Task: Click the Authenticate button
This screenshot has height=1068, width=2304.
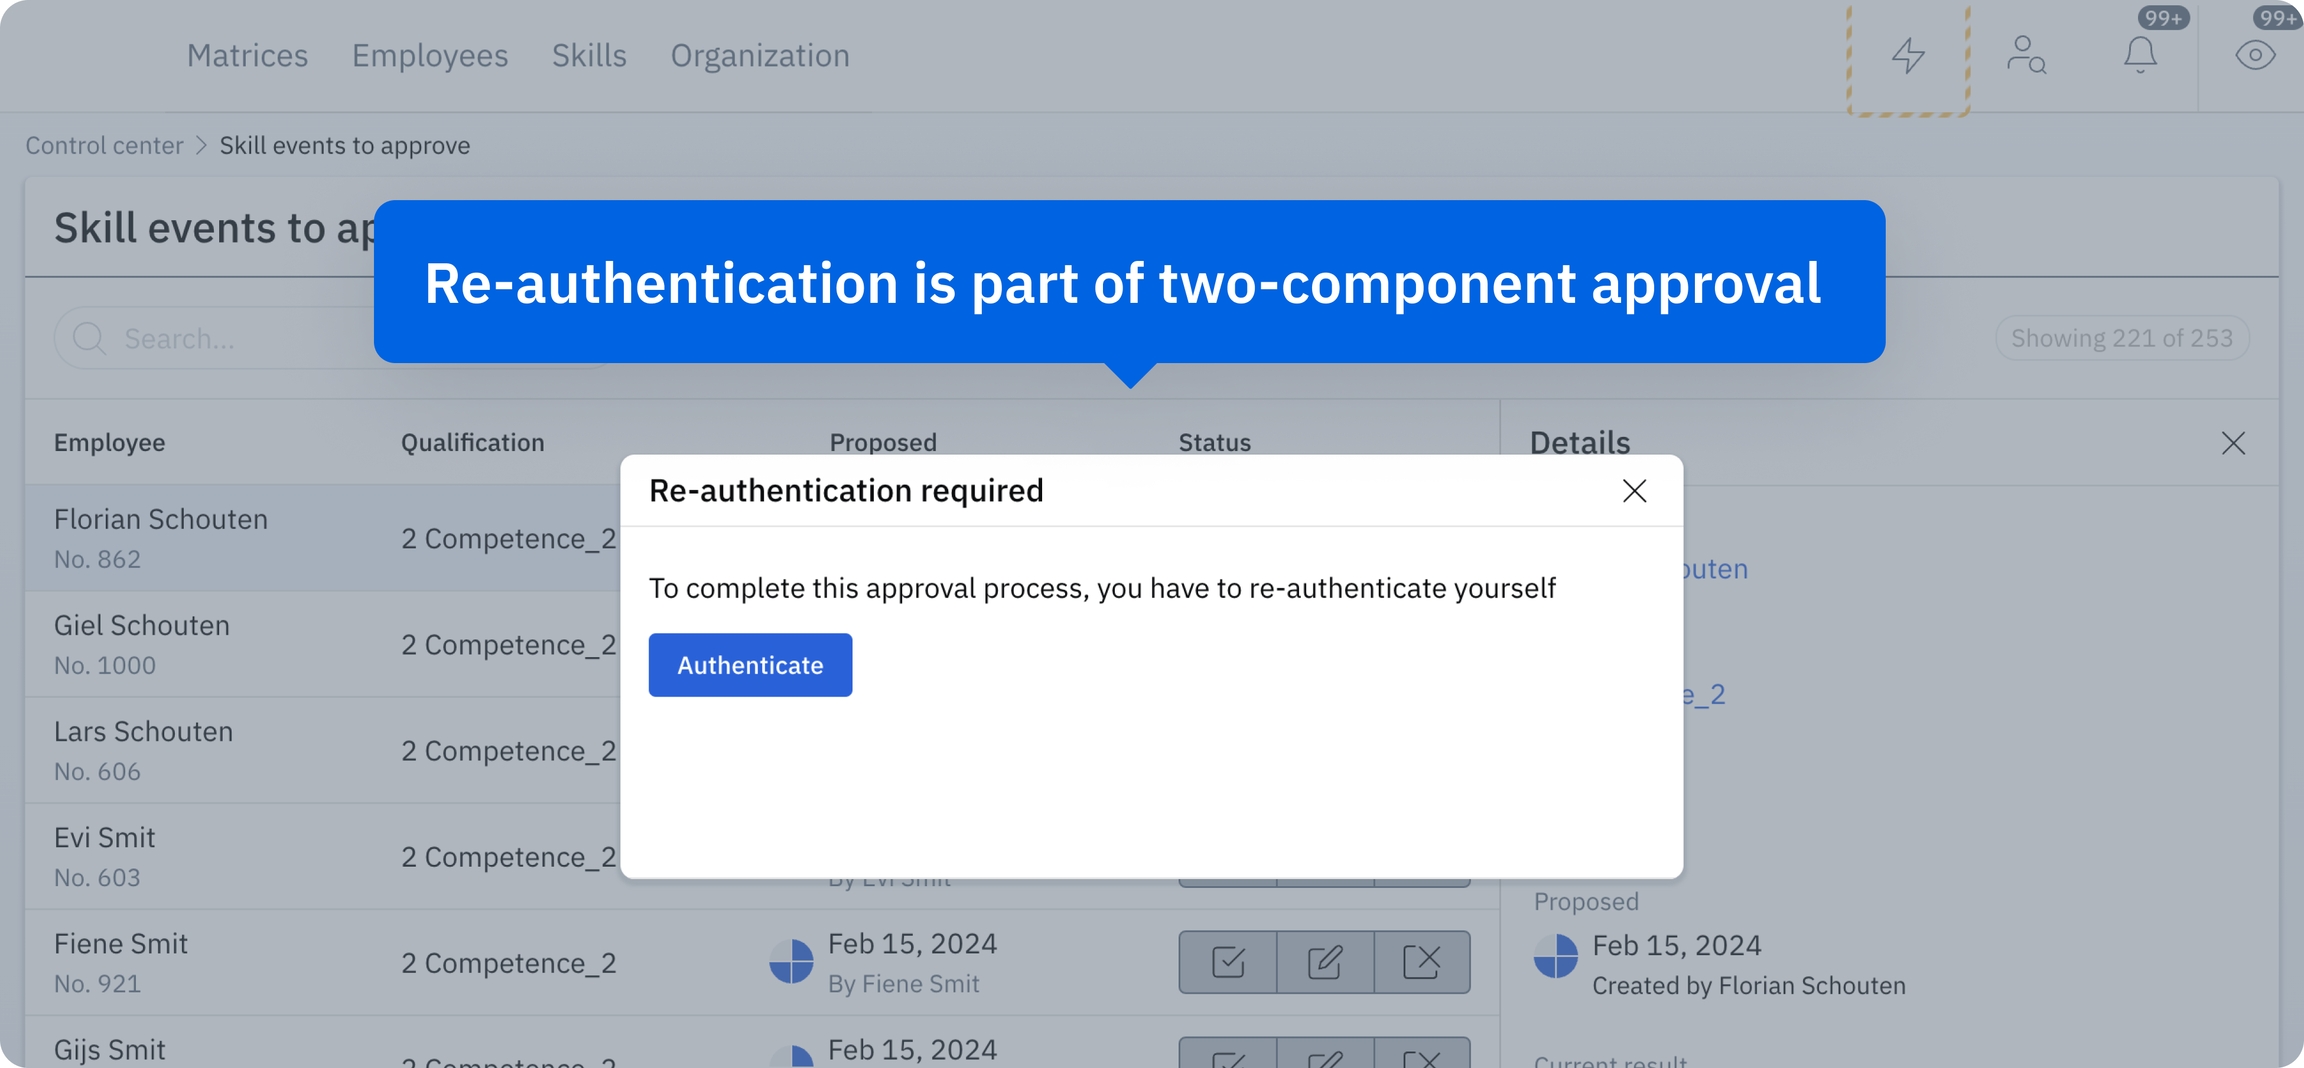Action: pos(750,665)
